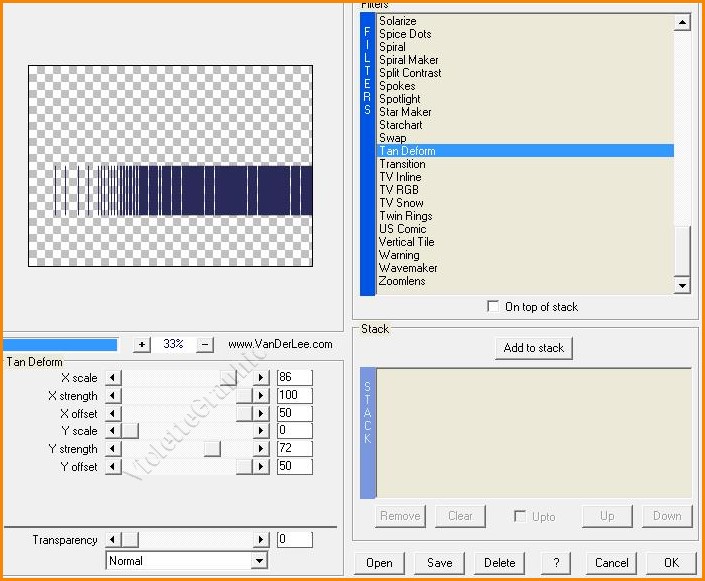705x581 pixels.
Task: Click the X strength left arrow
Action: click(113, 396)
